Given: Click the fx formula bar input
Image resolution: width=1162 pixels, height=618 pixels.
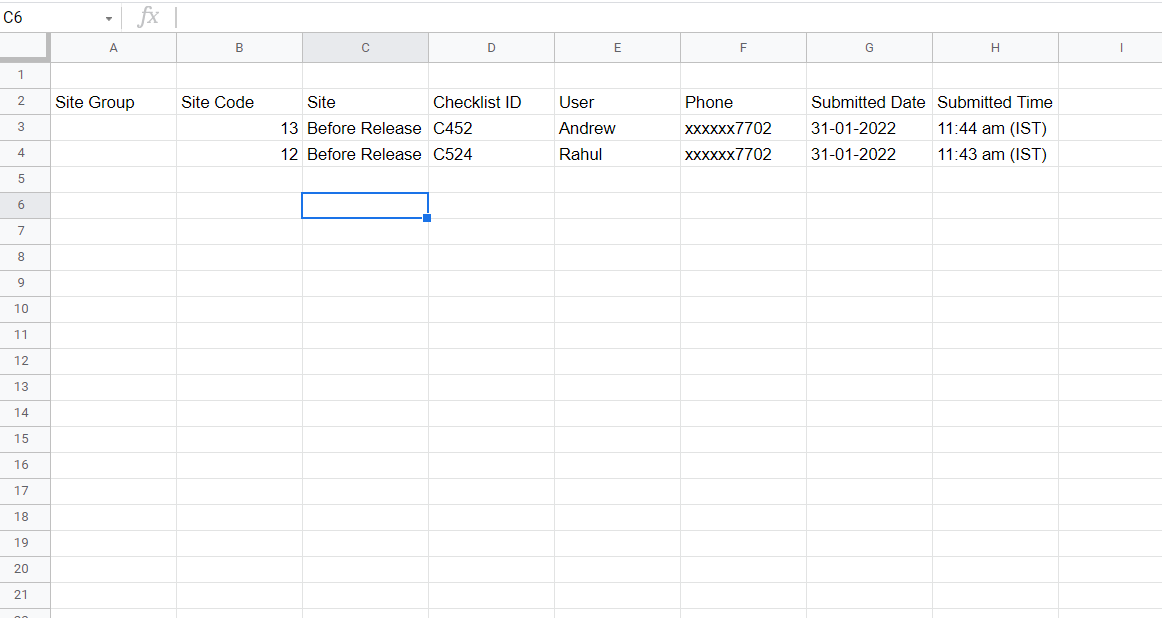Looking at the screenshot, I should 667,17.
